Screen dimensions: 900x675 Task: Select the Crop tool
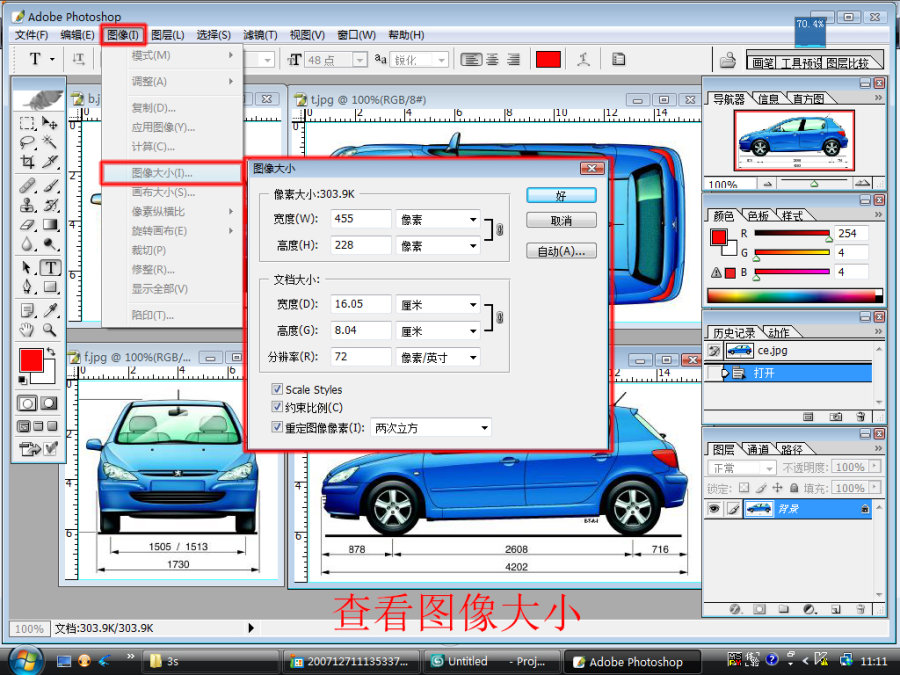coord(27,162)
